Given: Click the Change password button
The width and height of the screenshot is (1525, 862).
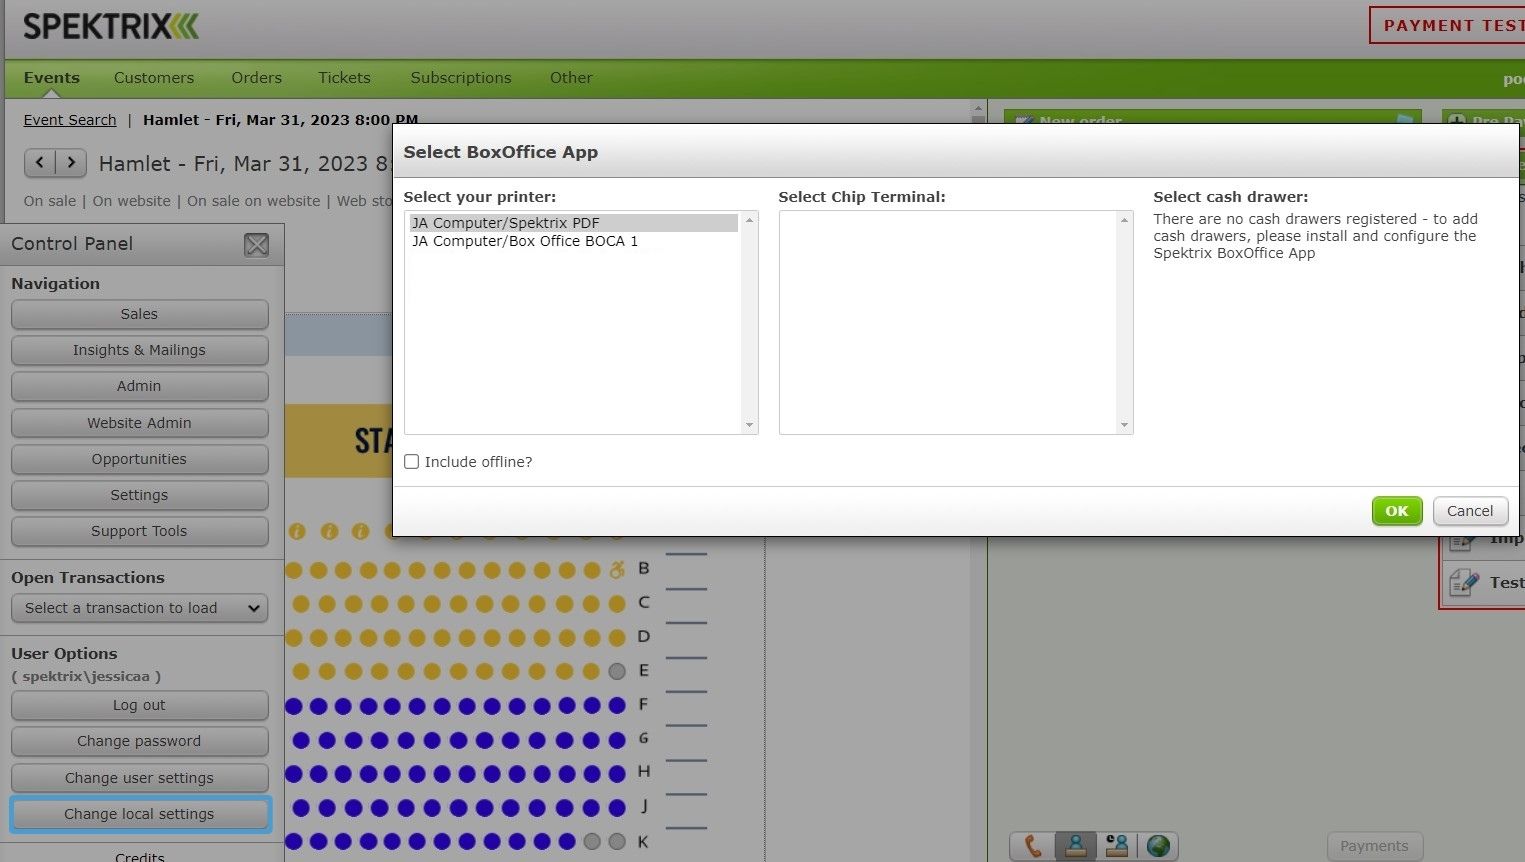Looking at the screenshot, I should tap(139, 741).
